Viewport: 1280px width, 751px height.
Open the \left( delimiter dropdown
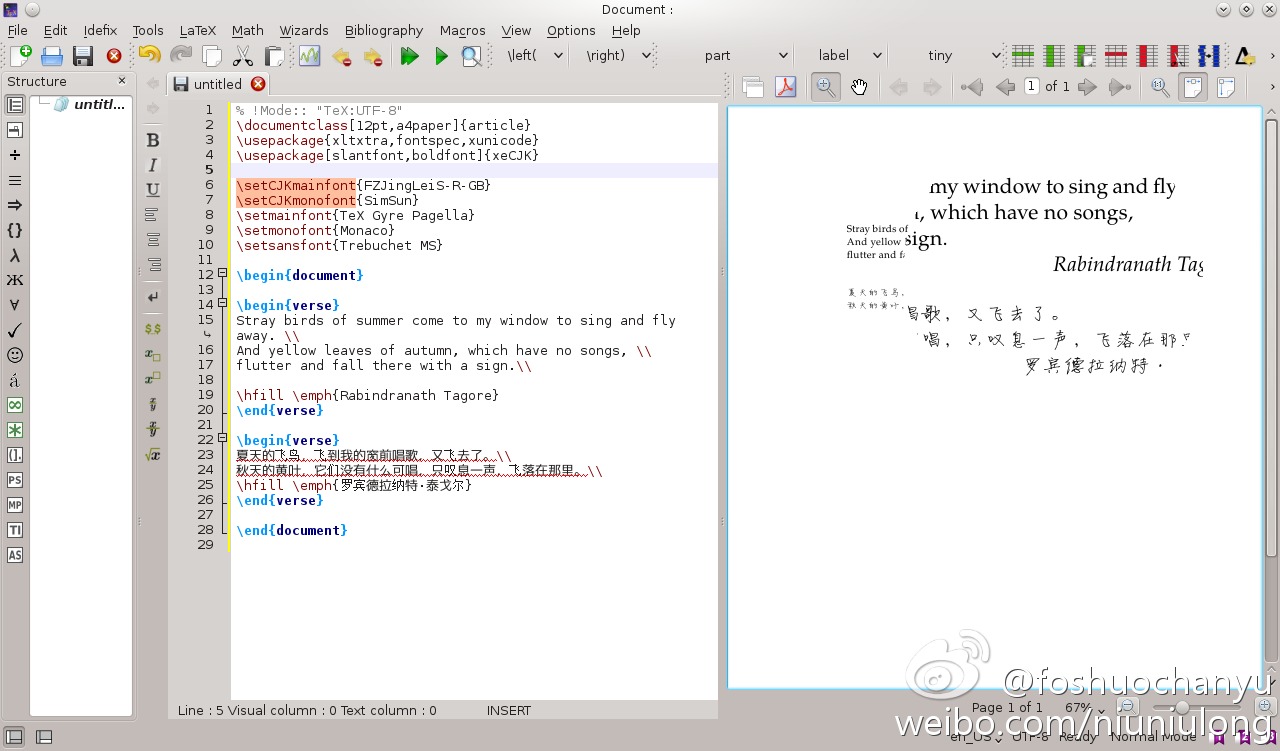(536, 56)
